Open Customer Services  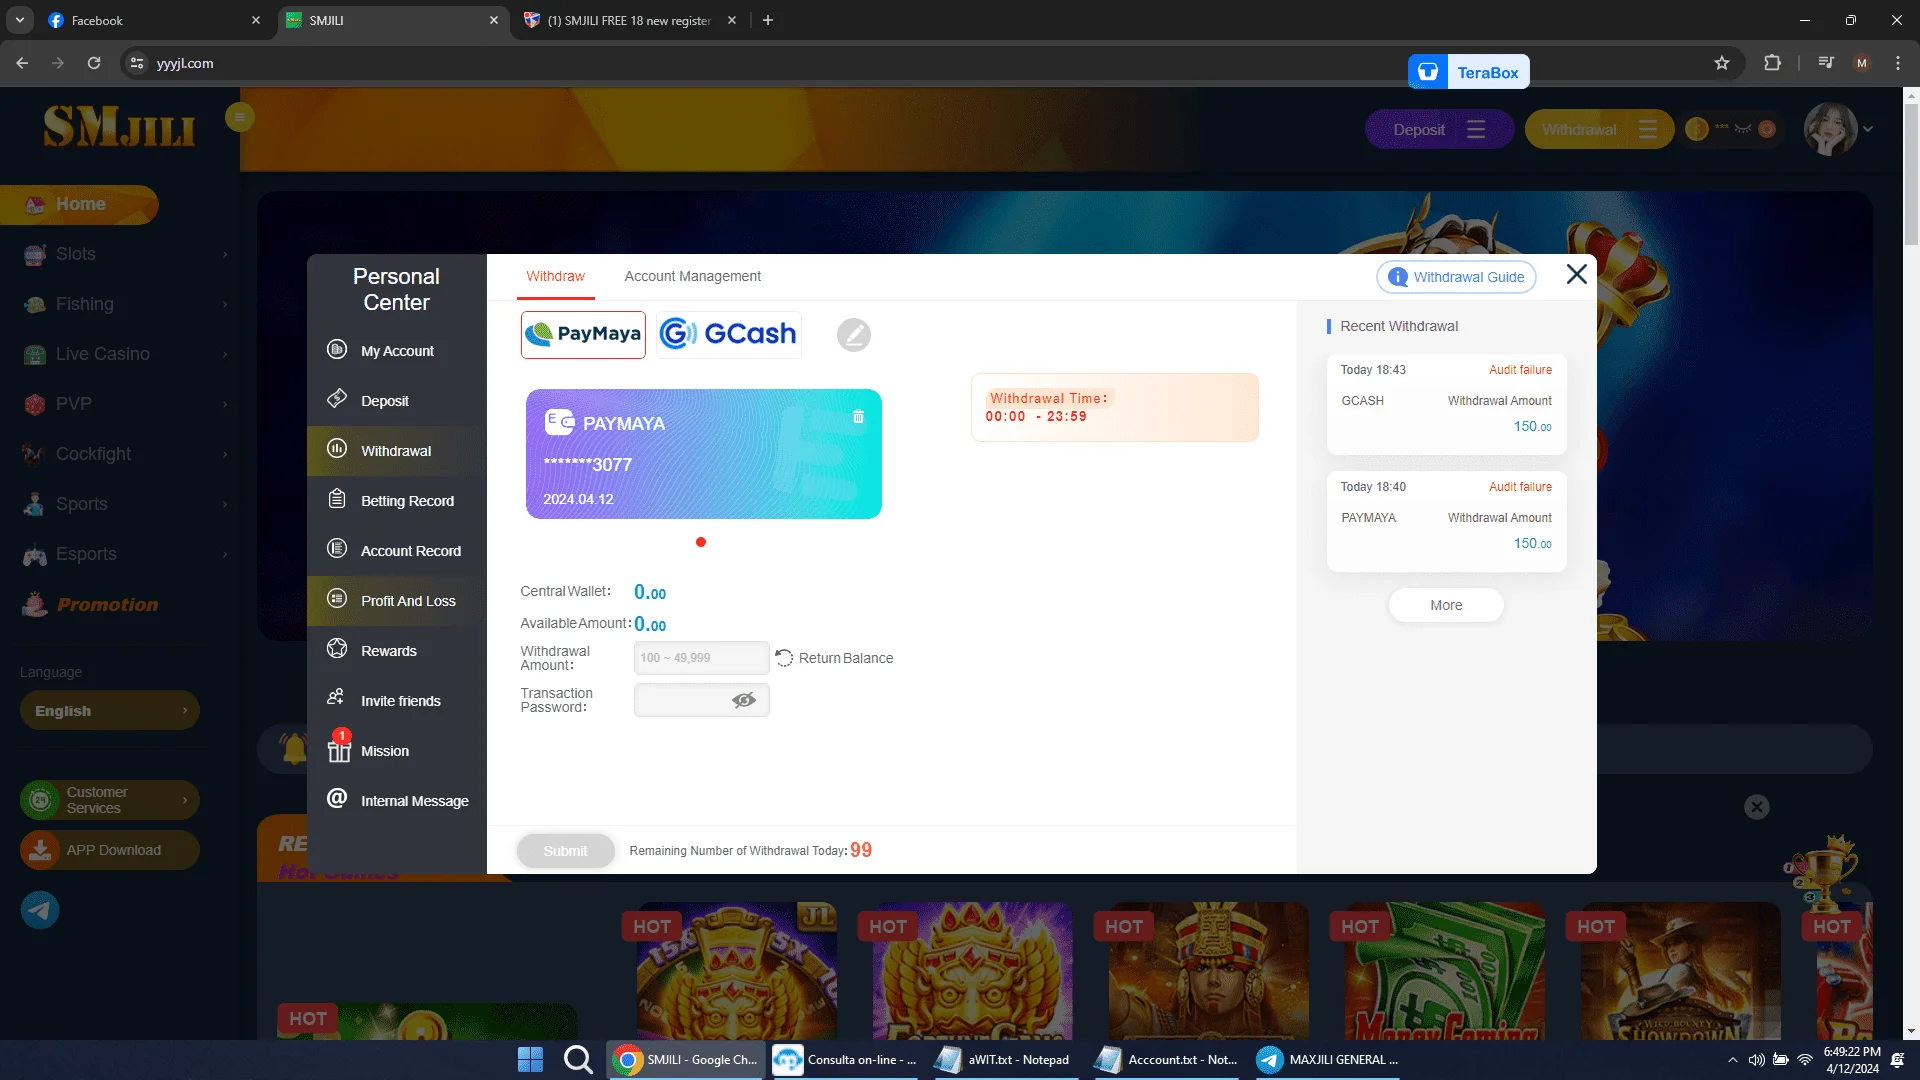[110, 800]
